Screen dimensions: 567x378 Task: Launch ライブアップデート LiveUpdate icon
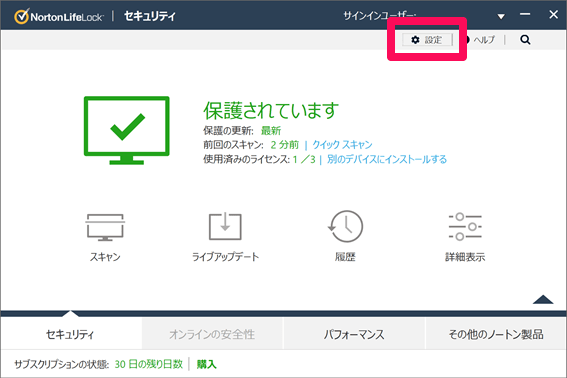[x=225, y=226]
